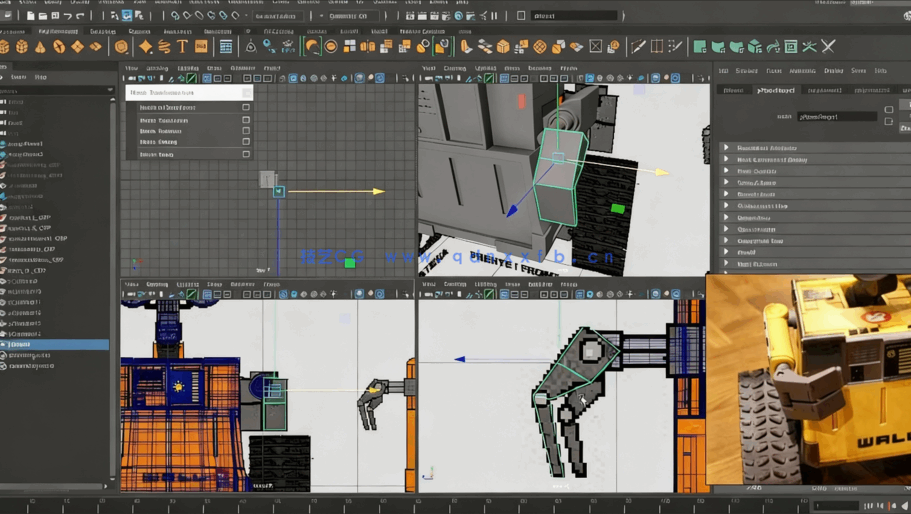Enable the last checkbox in the floating options panel
This screenshot has height=514, width=911.
pyautogui.click(x=246, y=154)
